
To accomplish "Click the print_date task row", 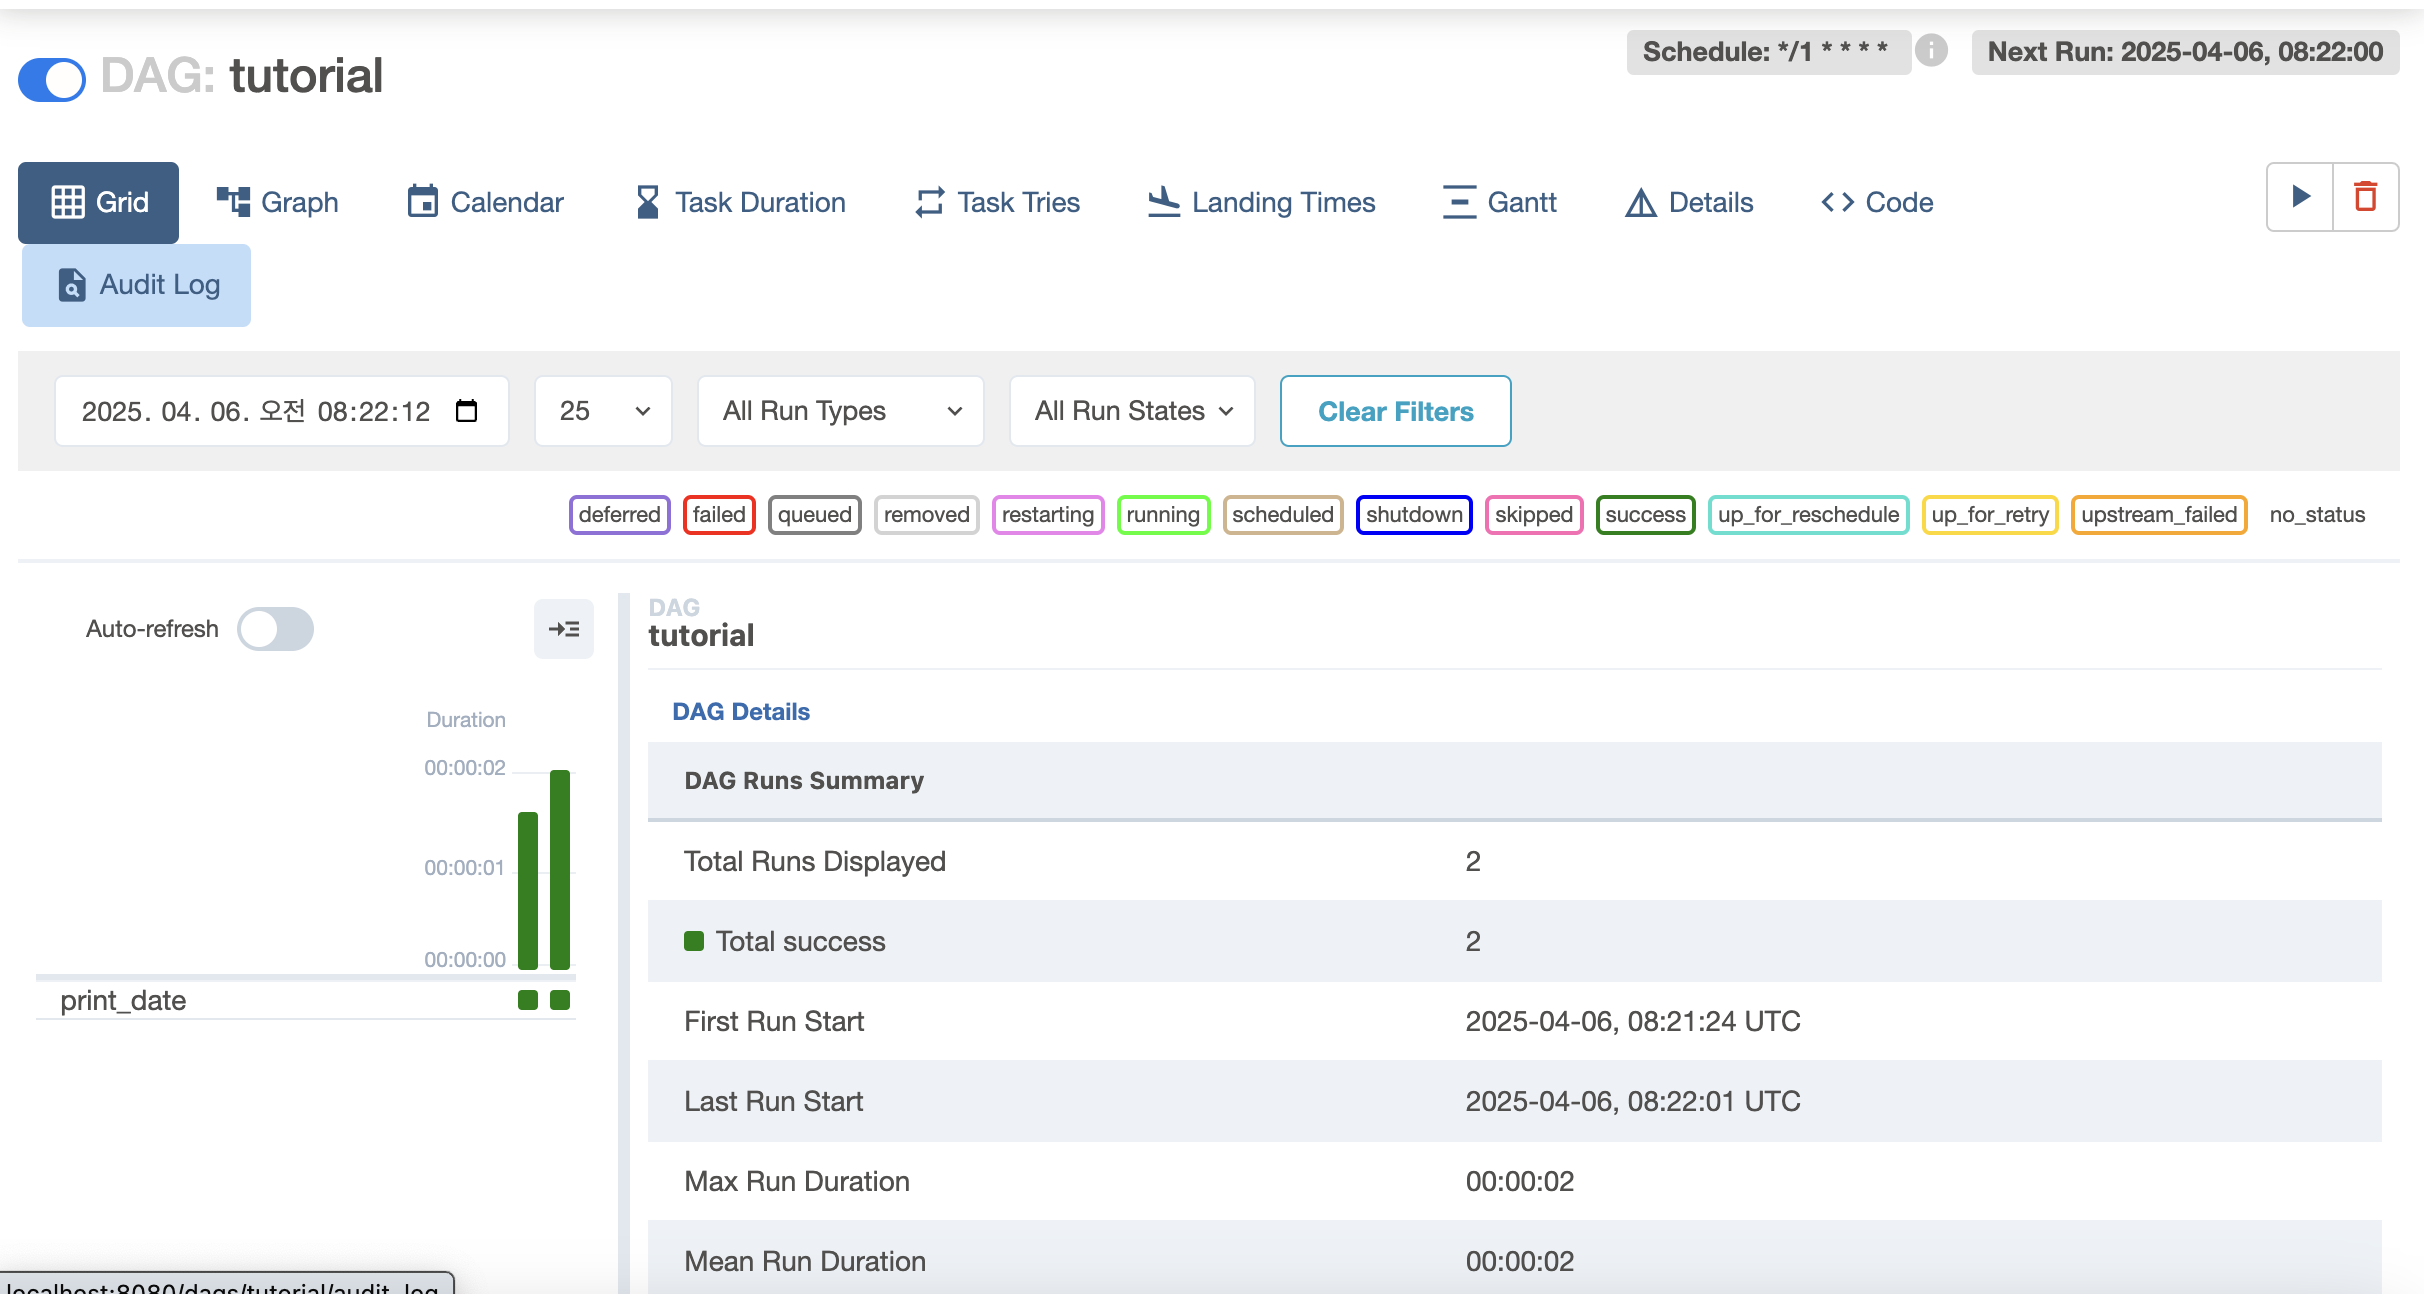I will (x=123, y=1000).
